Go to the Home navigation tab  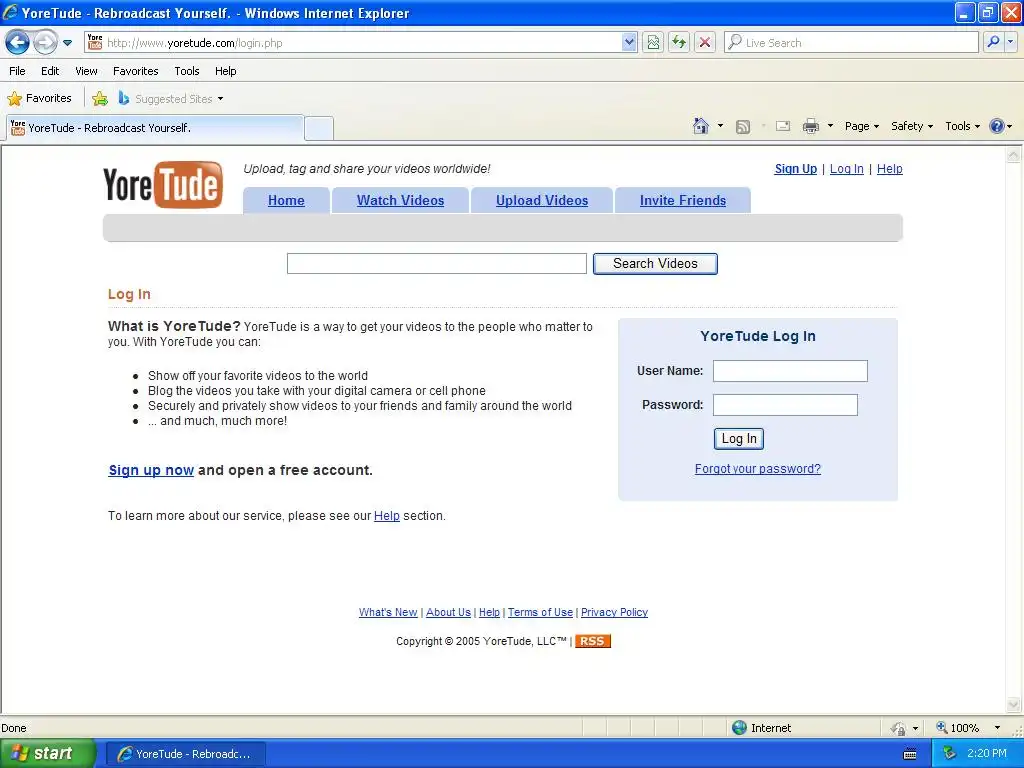point(286,200)
